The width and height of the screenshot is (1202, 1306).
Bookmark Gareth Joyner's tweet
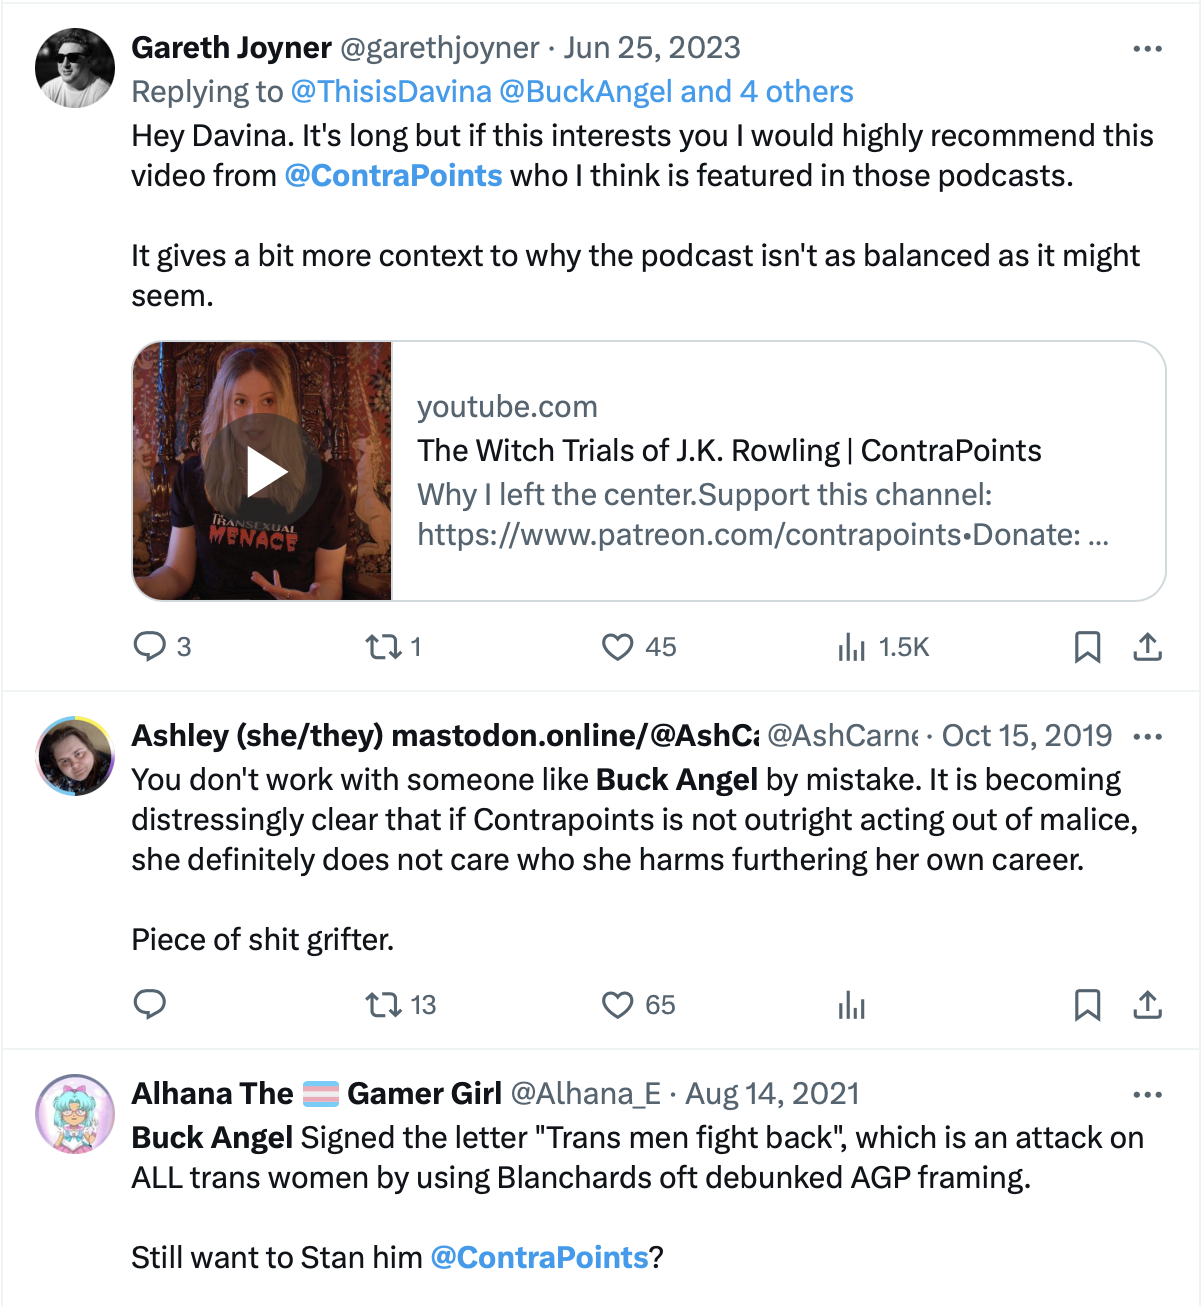(x=1089, y=647)
